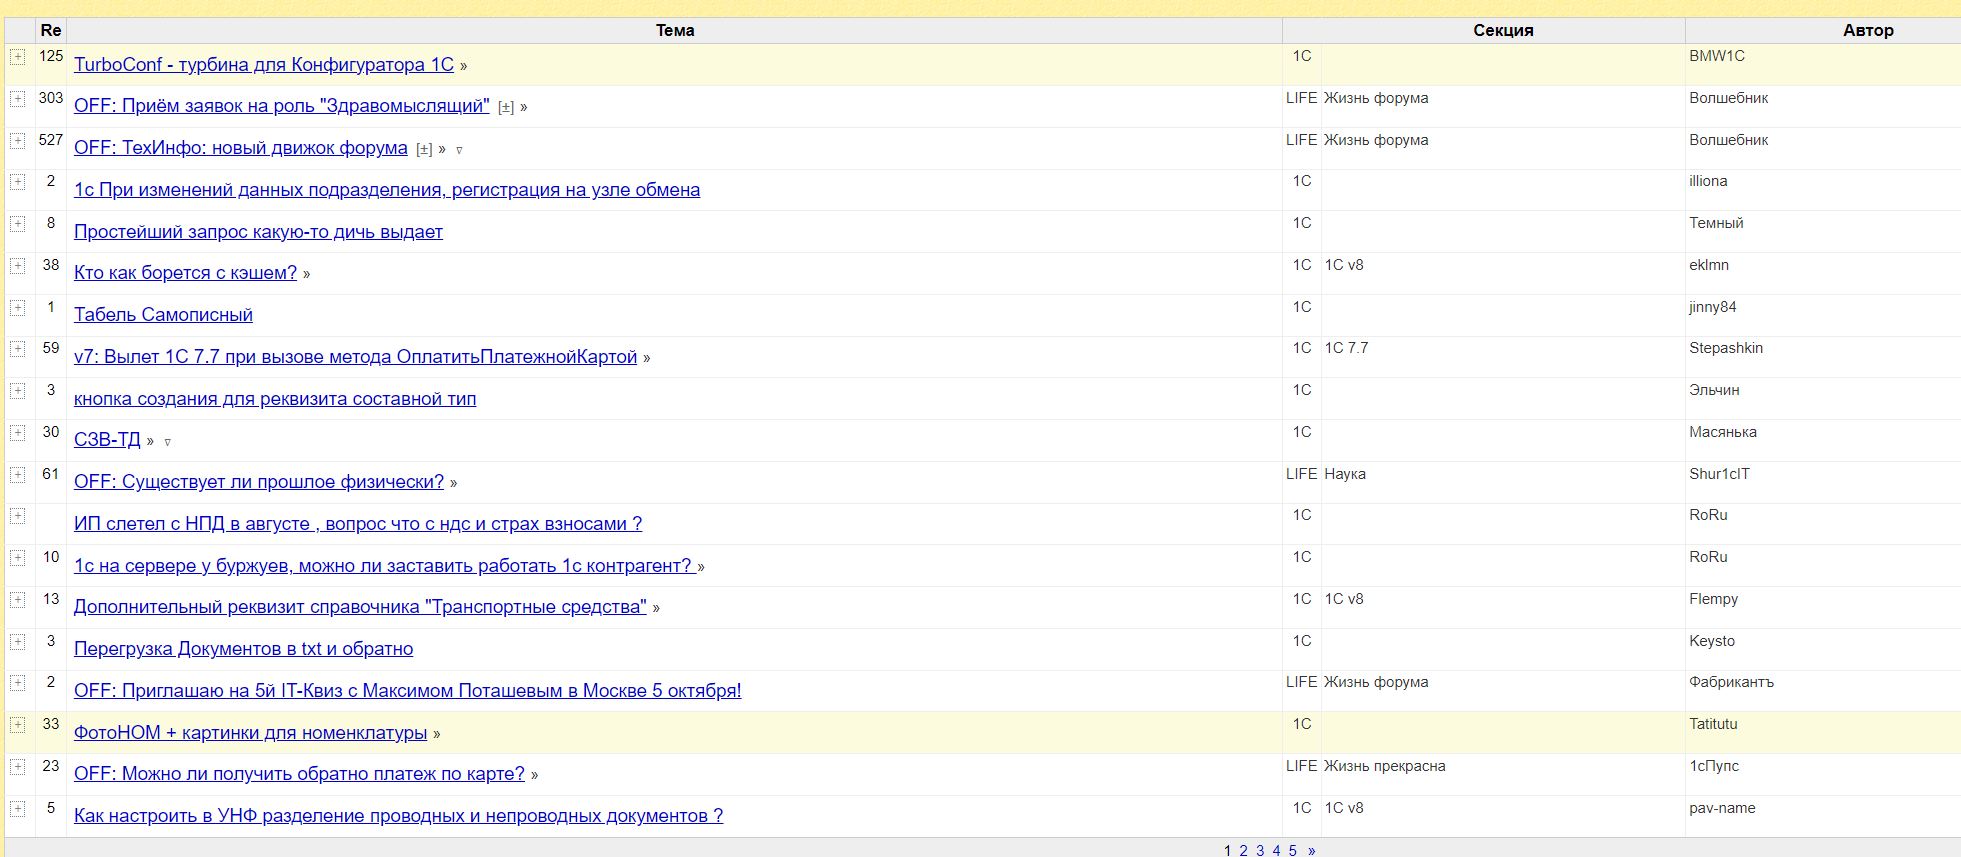
Task: Expand "Существует ли прошлое физически?" row
Action: [17, 475]
